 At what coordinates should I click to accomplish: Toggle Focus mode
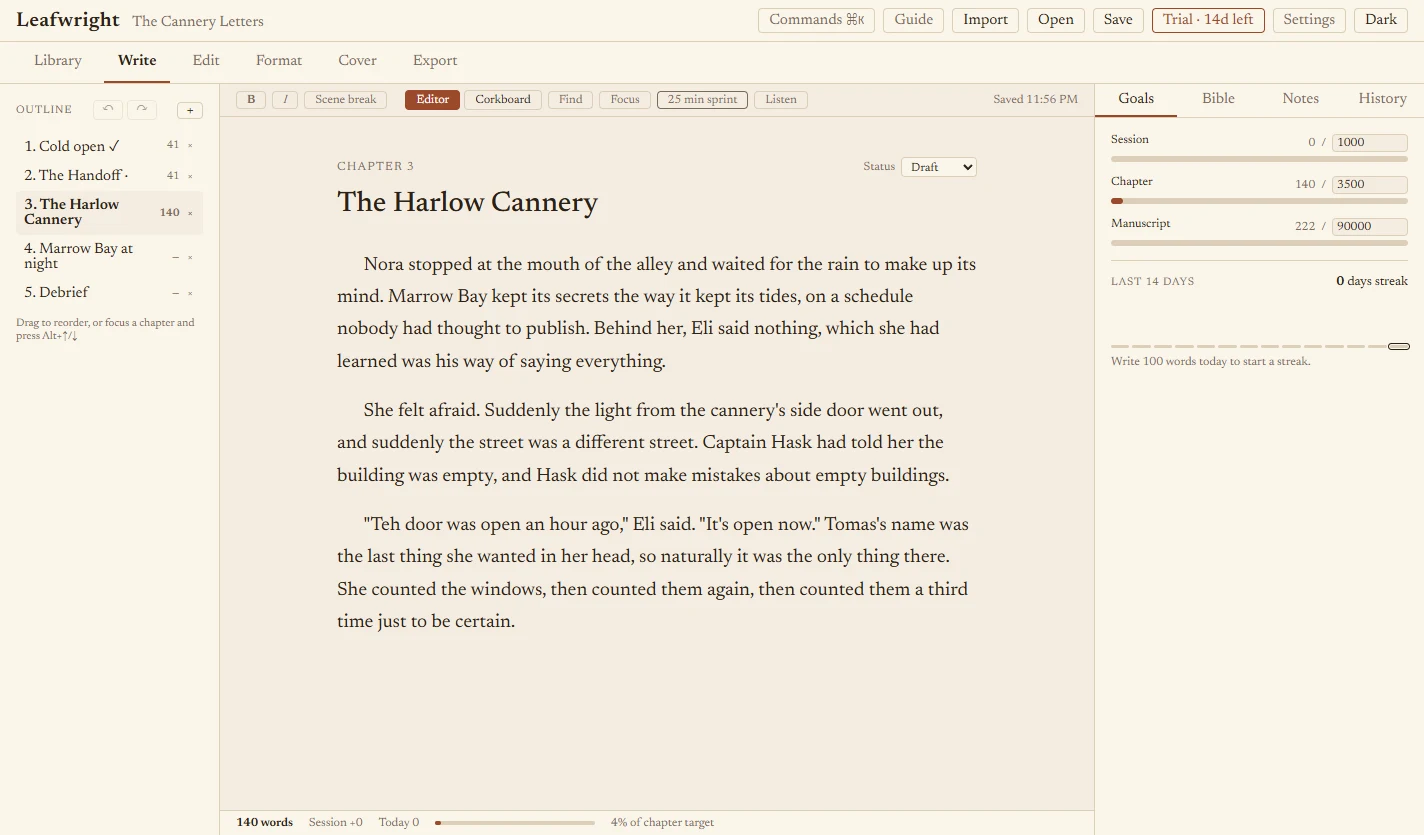[625, 100]
